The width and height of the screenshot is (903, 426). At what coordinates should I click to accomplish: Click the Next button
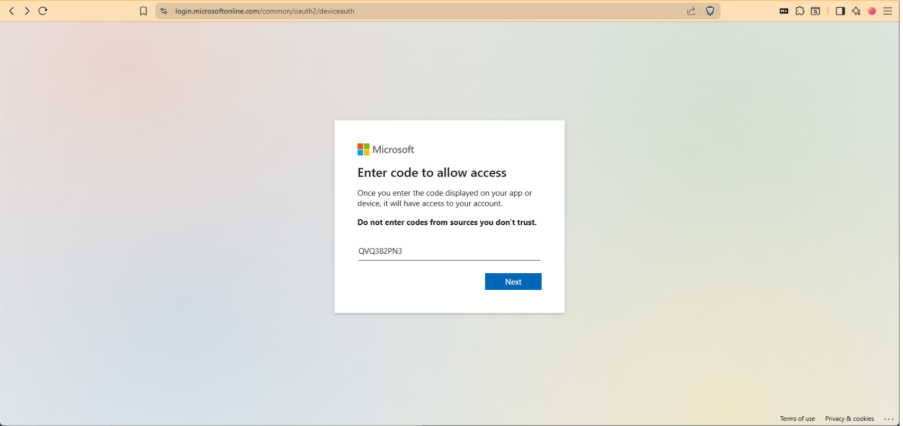coord(513,282)
